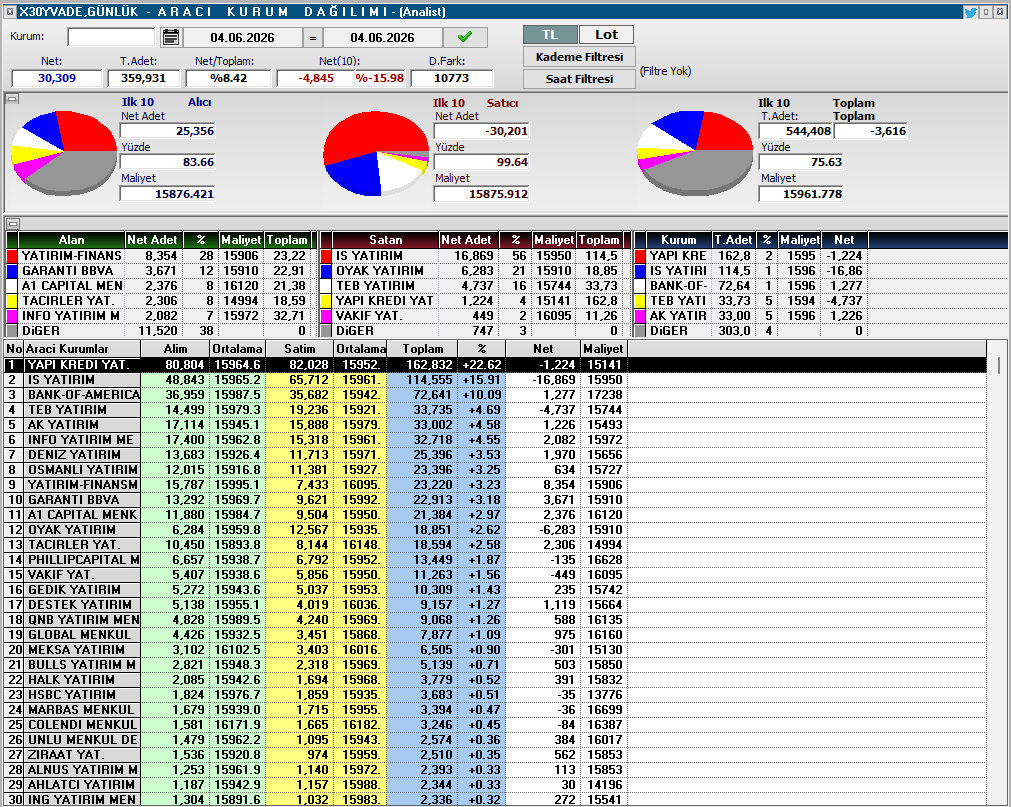Select the ING YATIRIM MEN row
This screenshot has width=1011, height=807.
pyautogui.click(x=495, y=799)
